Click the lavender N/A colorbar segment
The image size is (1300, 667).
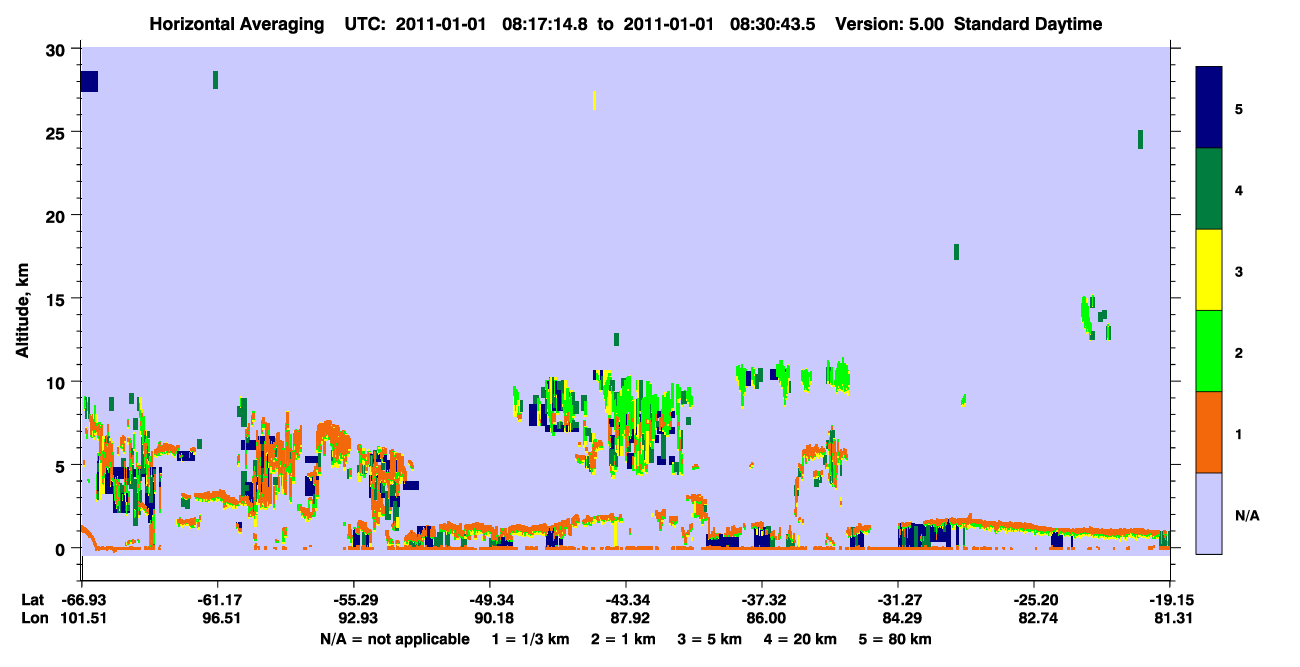1209,513
